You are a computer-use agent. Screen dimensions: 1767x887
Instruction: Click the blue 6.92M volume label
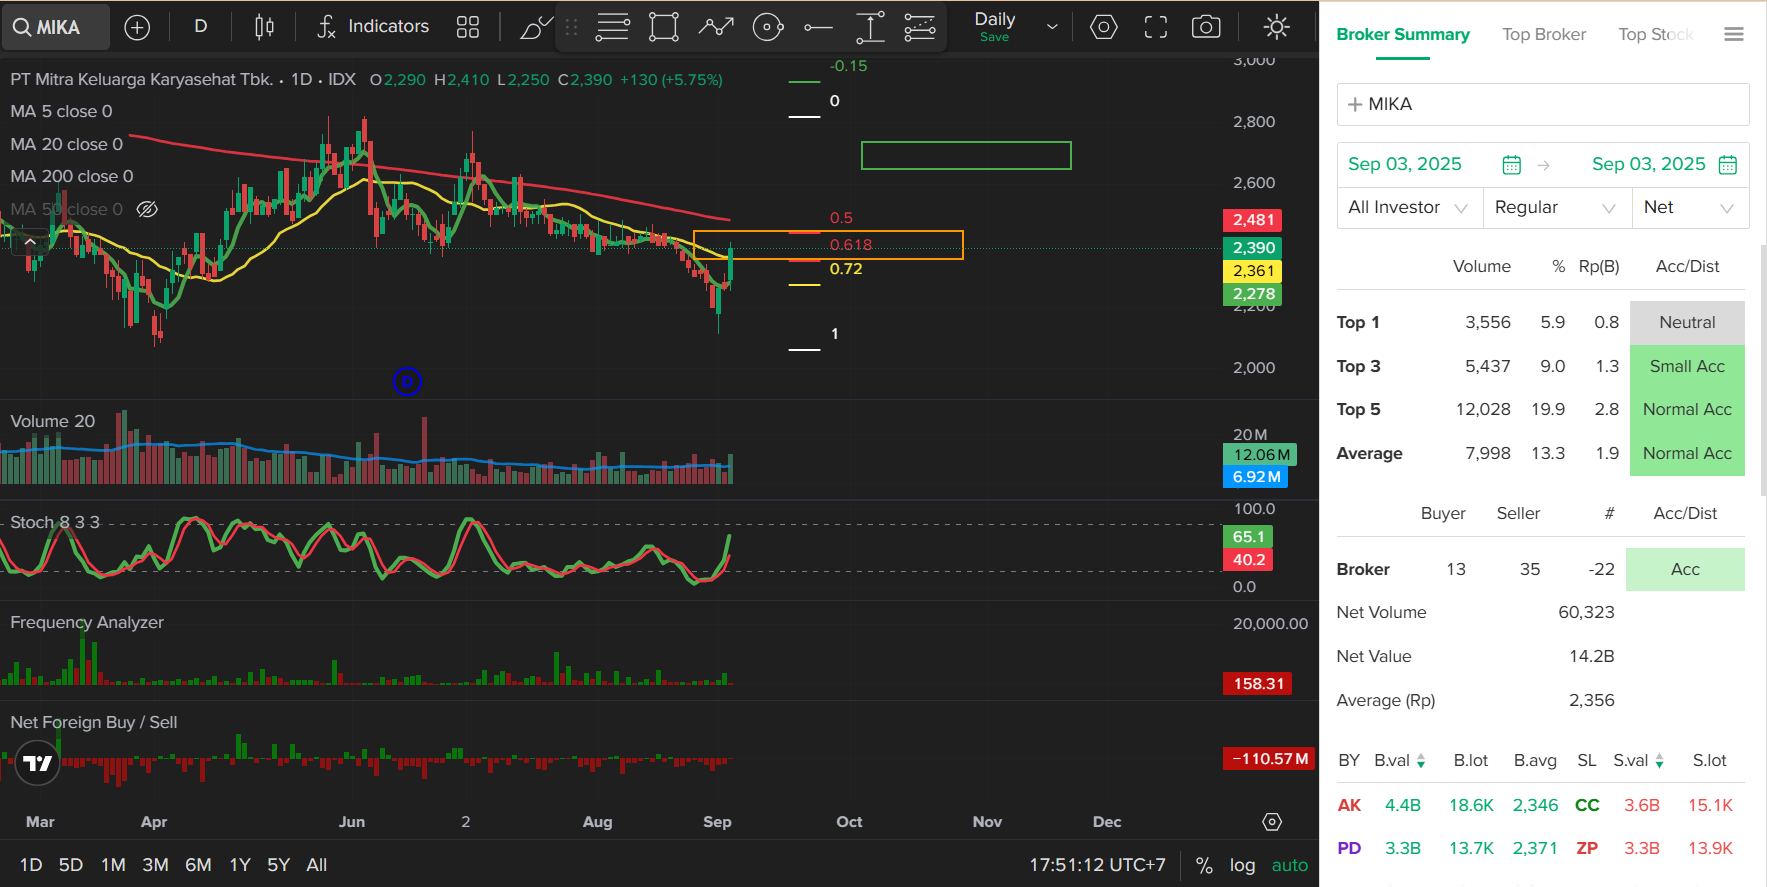pos(1255,477)
